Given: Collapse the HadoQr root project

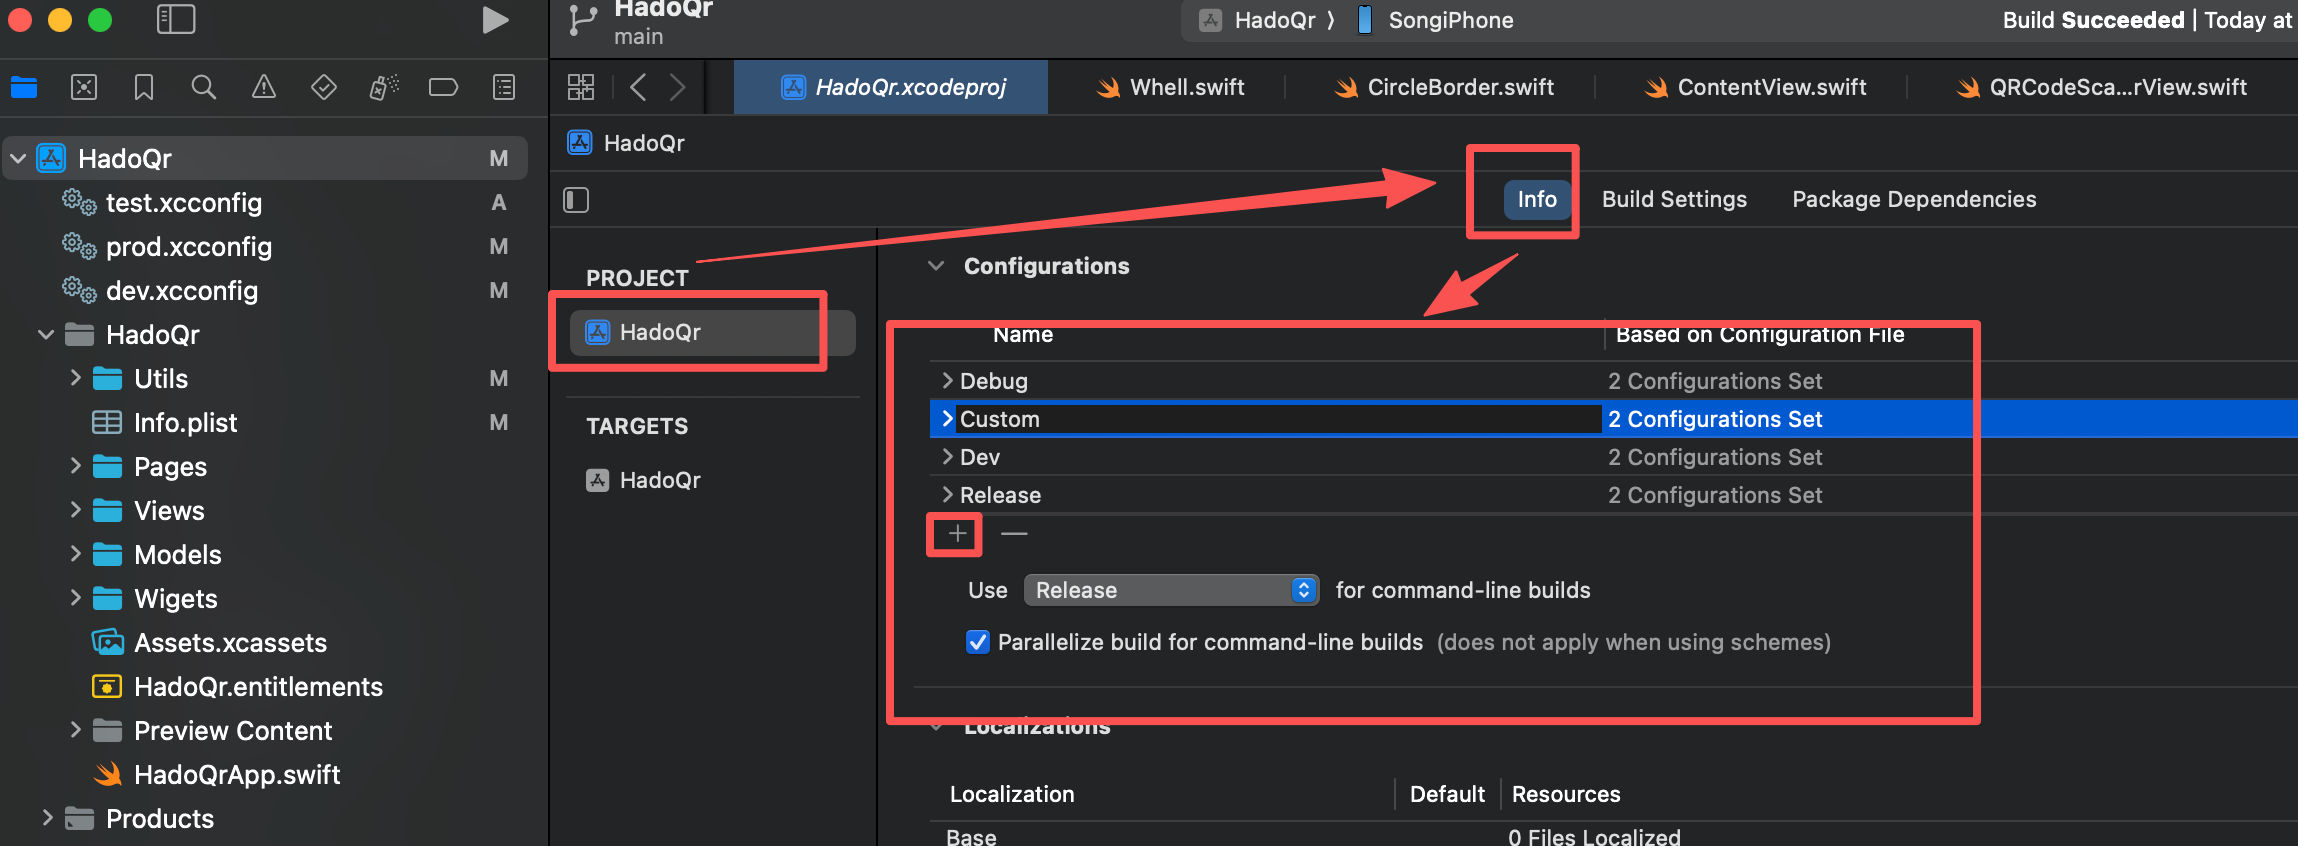Looking at the screenshot, I should (x=18, y=158).
